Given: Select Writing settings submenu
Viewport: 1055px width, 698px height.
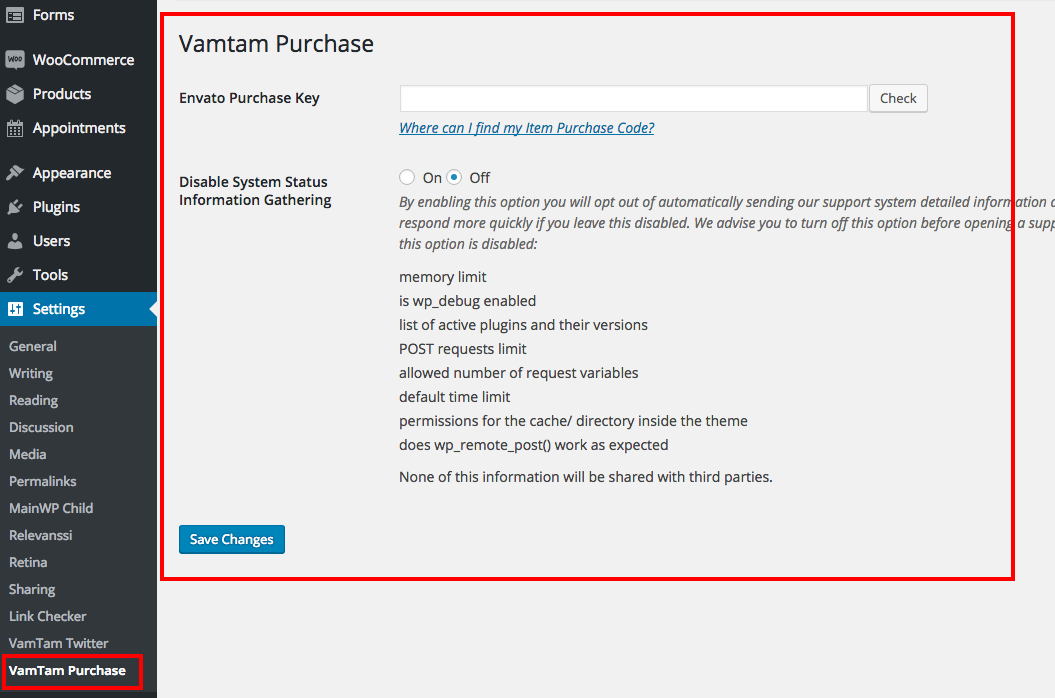Looking at the screenshot, I should tap(31, 374).
